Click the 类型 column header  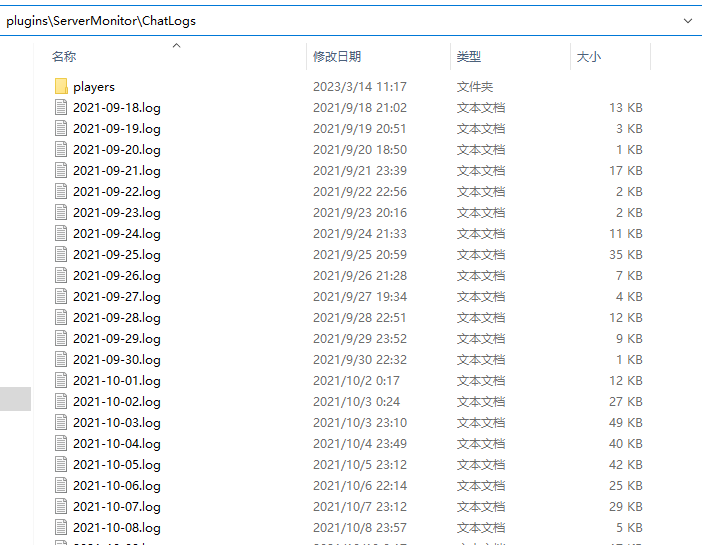tap(469, 57)
